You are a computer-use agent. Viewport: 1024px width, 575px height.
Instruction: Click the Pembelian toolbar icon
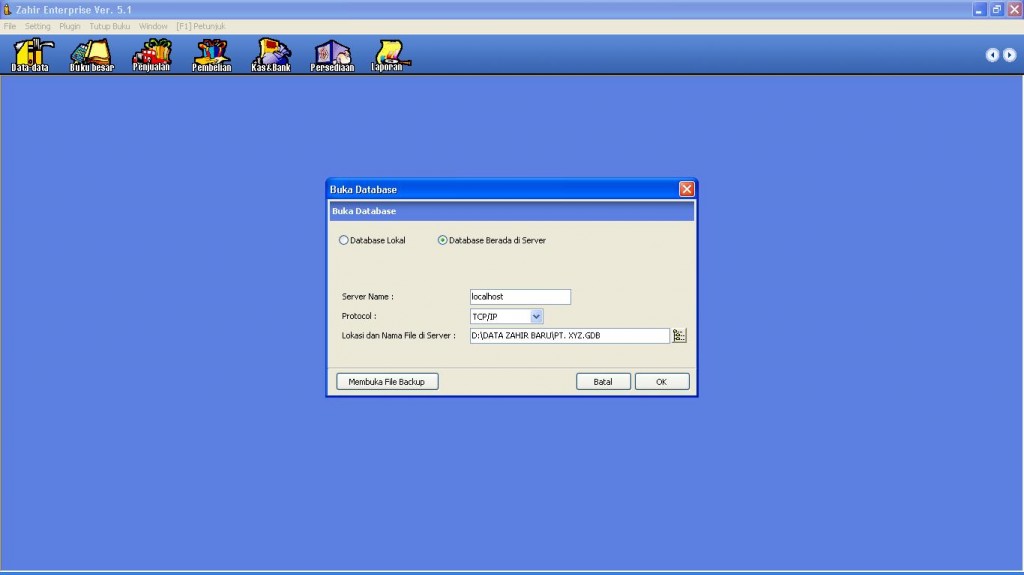(211, 54)
